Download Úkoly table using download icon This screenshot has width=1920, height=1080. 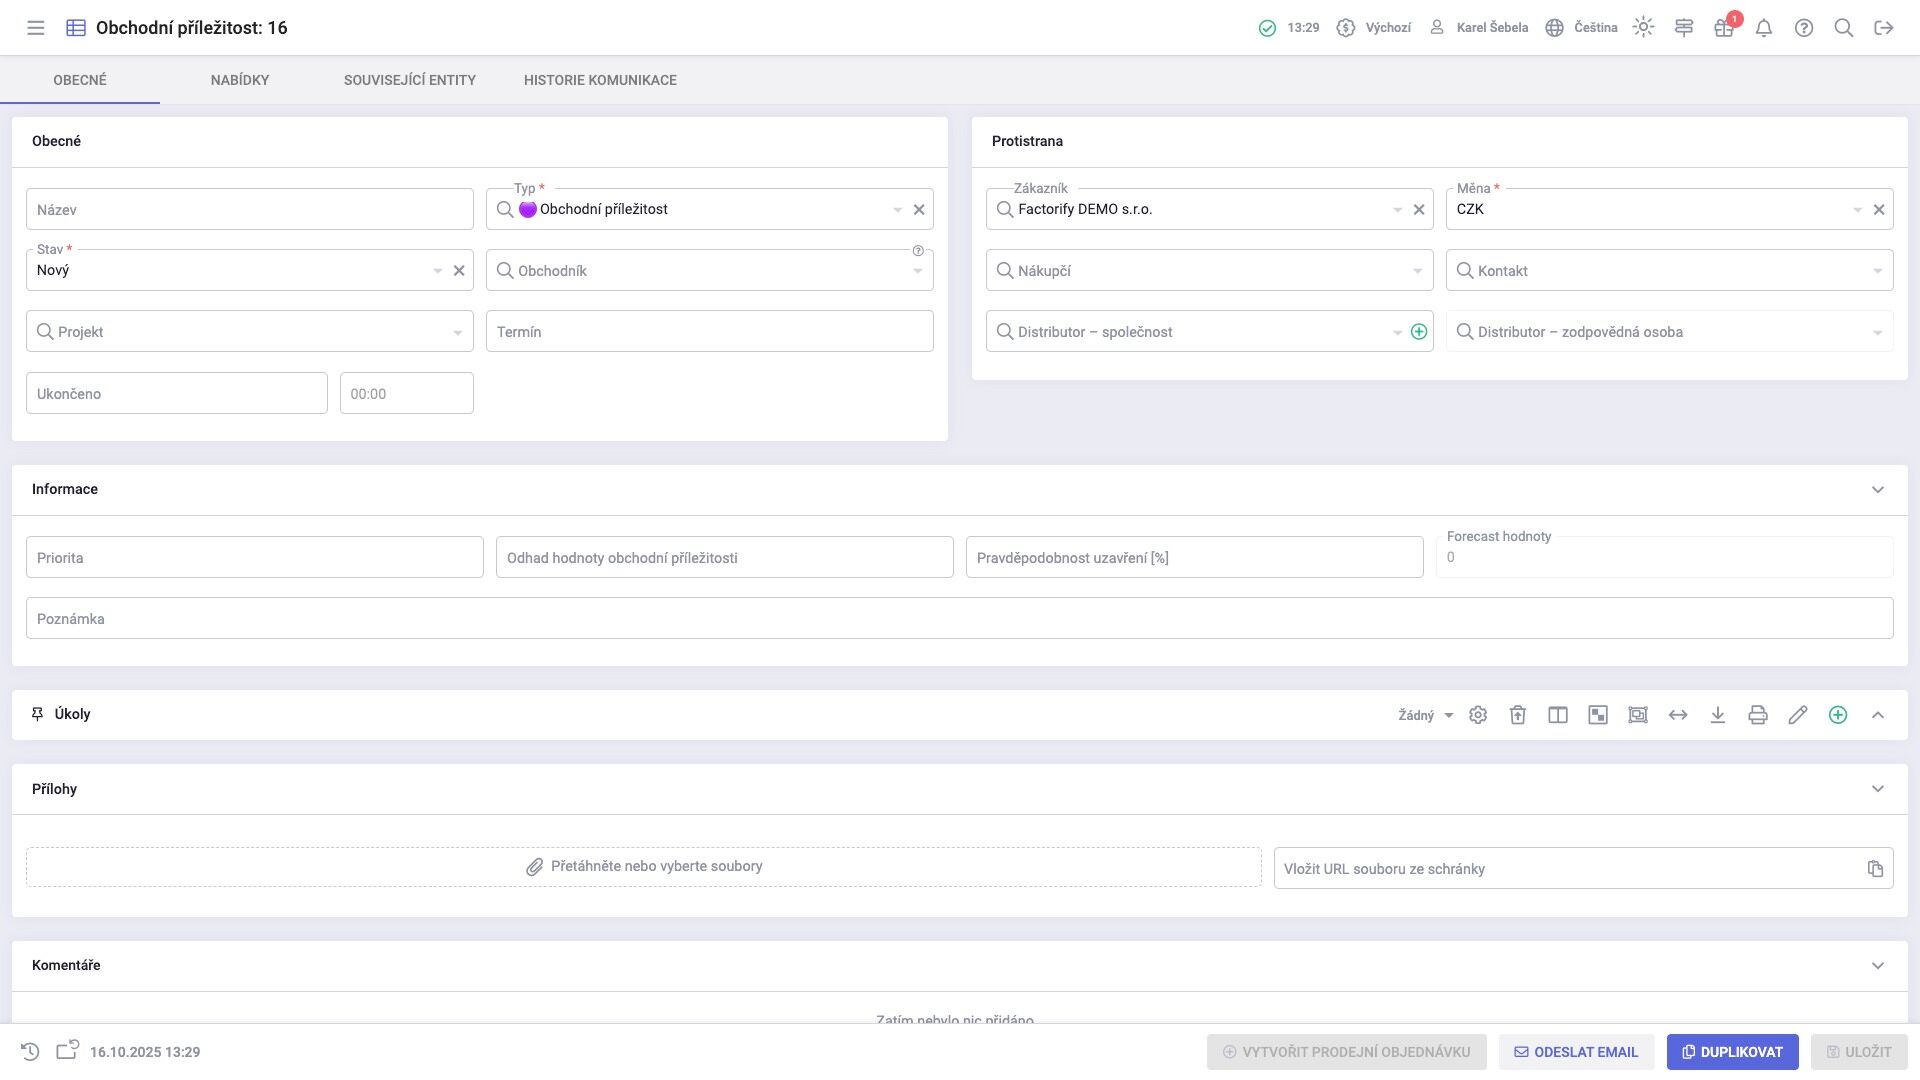(x=1718, y=715)
